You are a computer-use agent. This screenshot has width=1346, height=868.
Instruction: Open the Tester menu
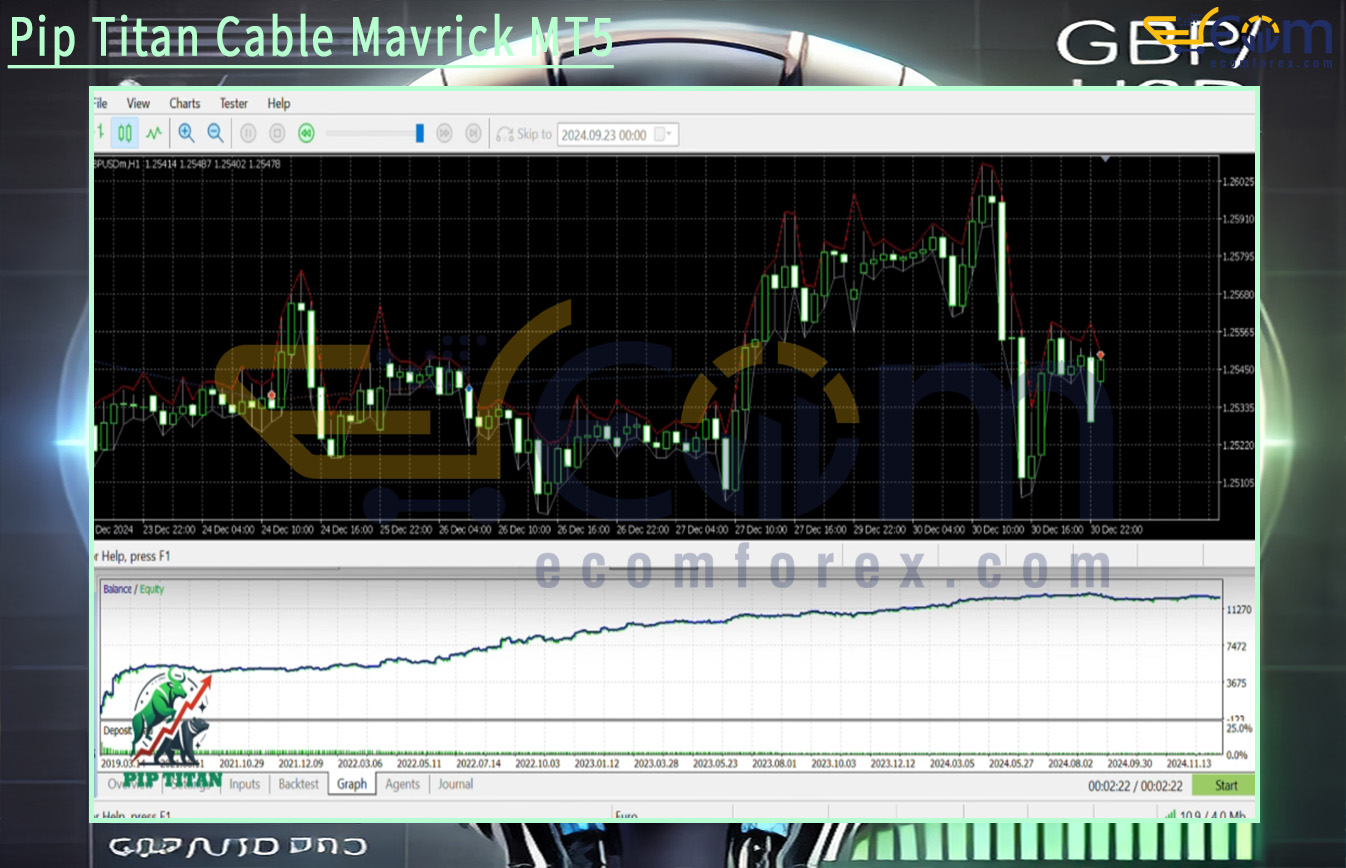[234, 103]
